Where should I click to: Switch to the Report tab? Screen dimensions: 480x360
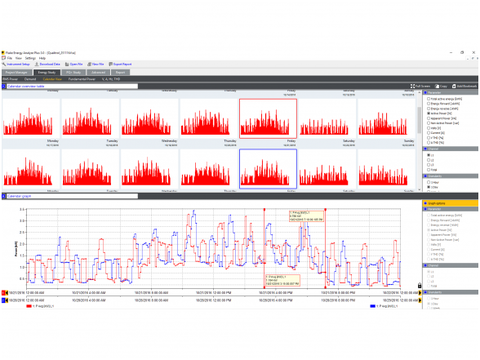[120, 72]
